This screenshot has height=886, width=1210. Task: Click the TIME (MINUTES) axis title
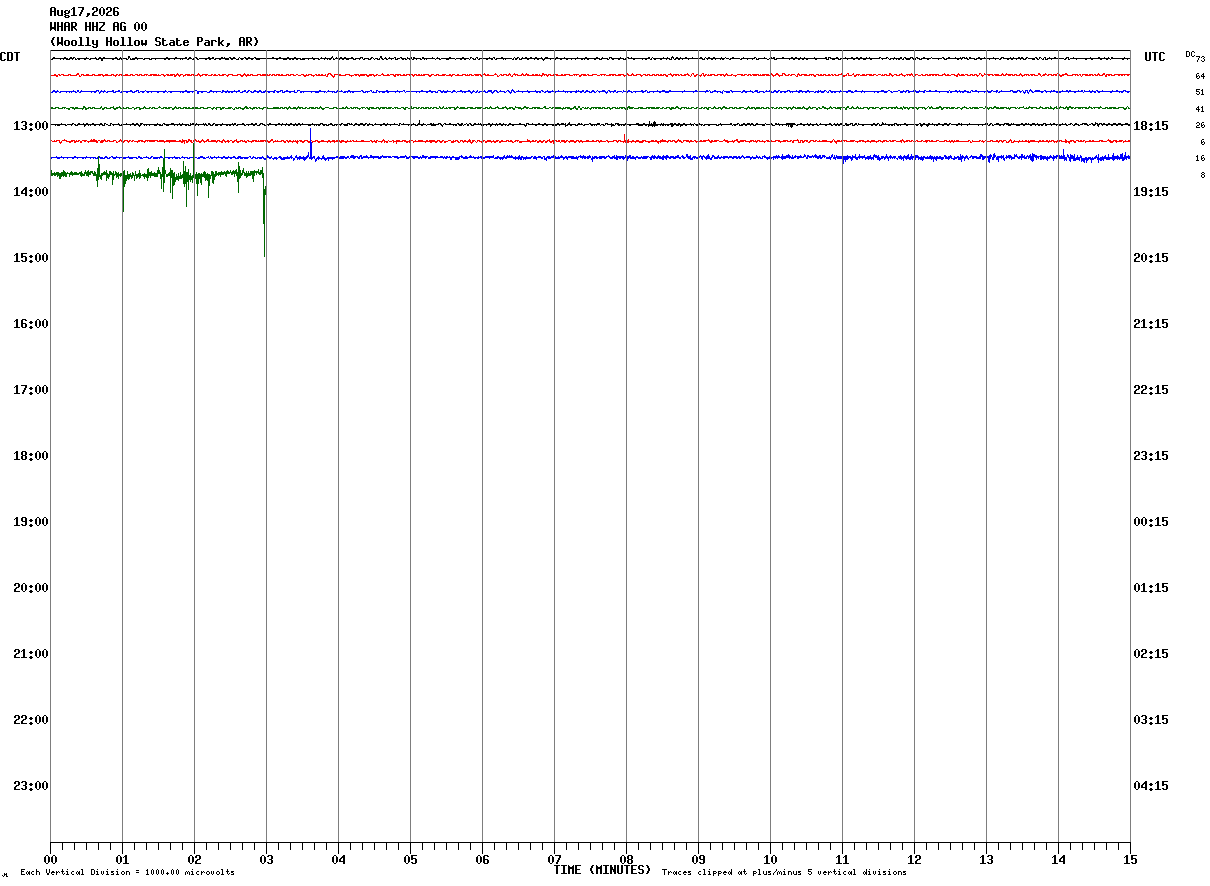tap(602, 870)
